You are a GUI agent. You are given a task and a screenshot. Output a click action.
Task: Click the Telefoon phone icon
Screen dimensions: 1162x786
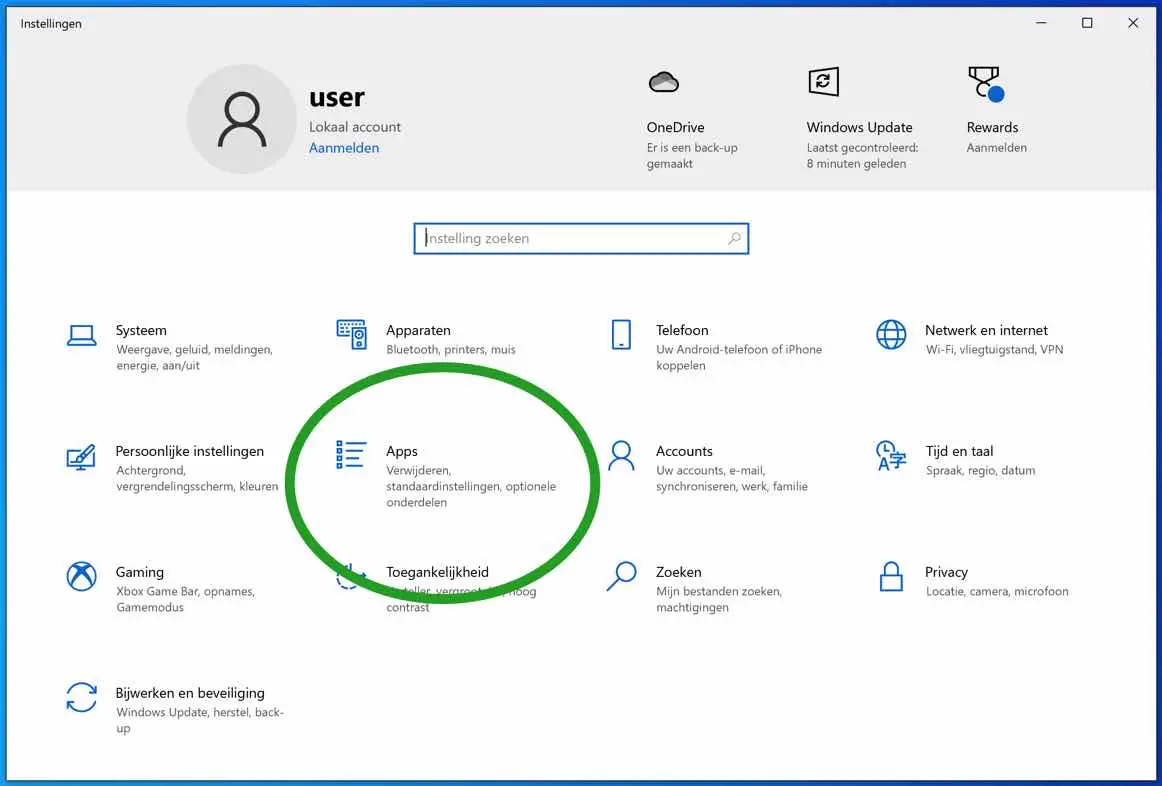[x=621, y=335]
